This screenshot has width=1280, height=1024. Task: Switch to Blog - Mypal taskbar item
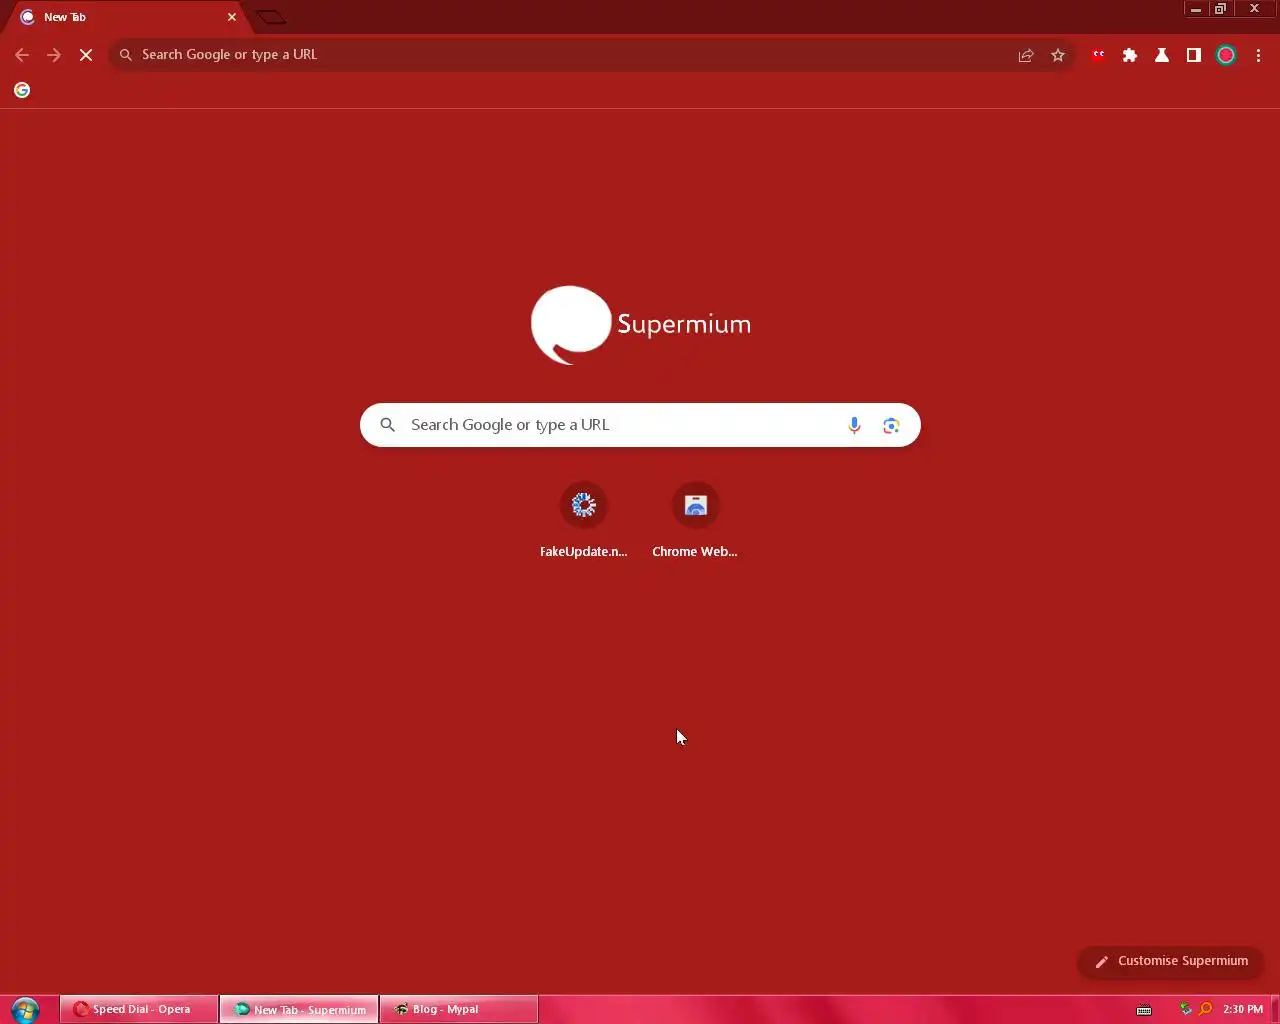click(459, 1009)
